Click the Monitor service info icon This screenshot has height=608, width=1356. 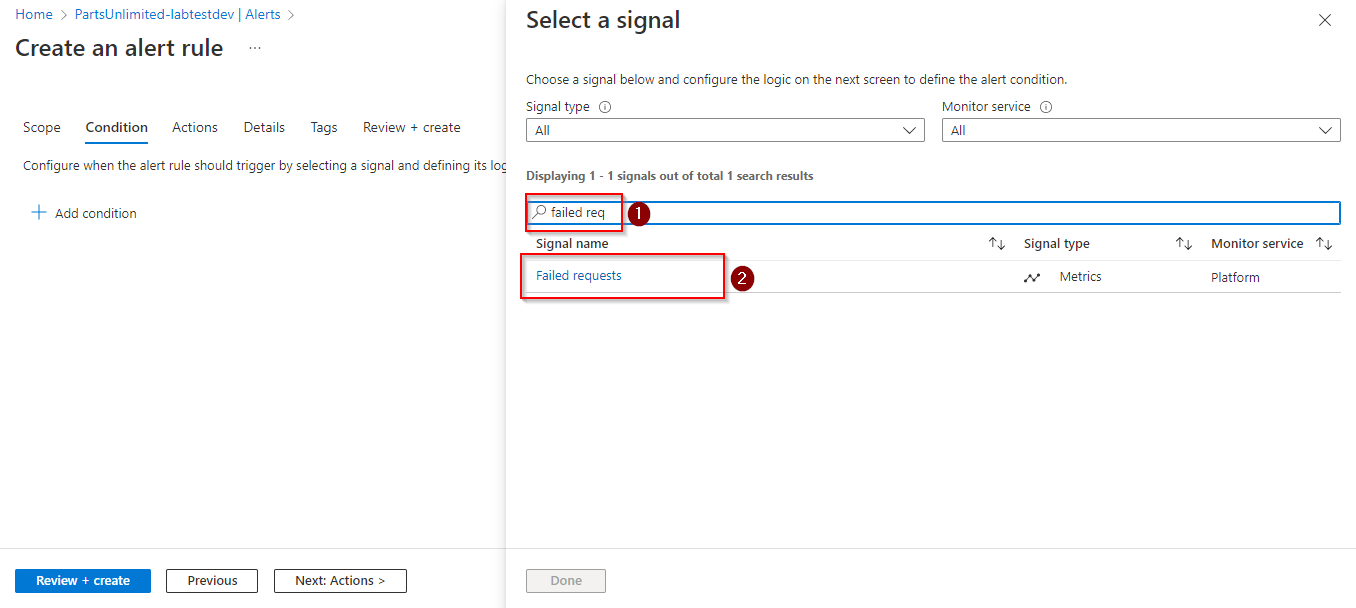pyautogui.click(x=1047, y=107)
